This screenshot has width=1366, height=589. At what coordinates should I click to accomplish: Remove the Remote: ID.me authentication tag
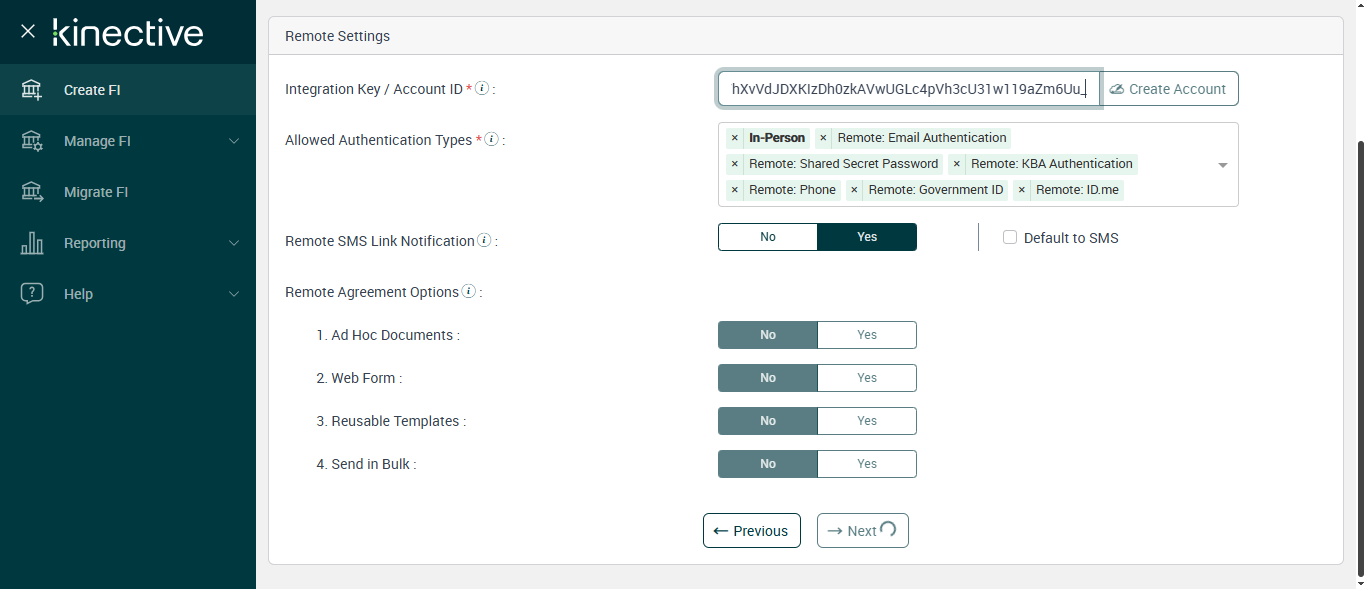(x=1021, y=190)
